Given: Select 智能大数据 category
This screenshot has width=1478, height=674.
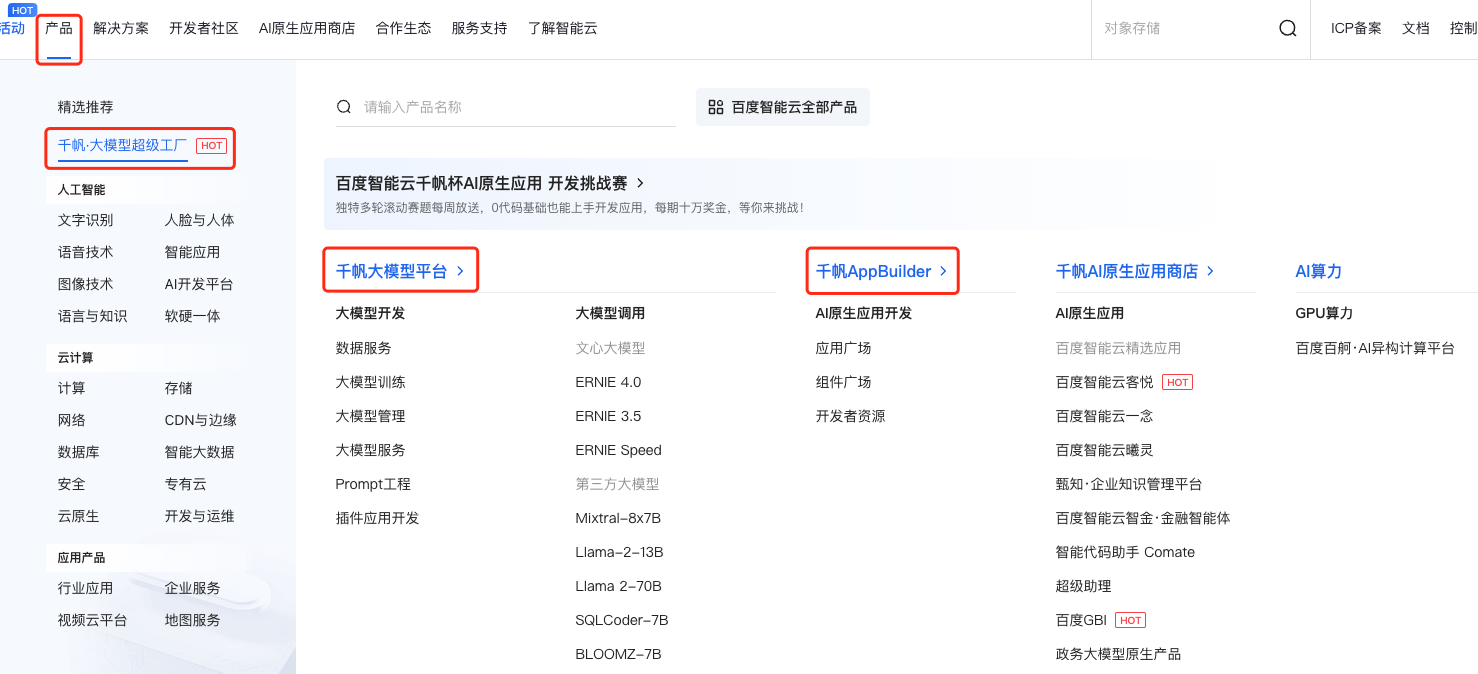Looking at the screenshot, I should point(200,452).
